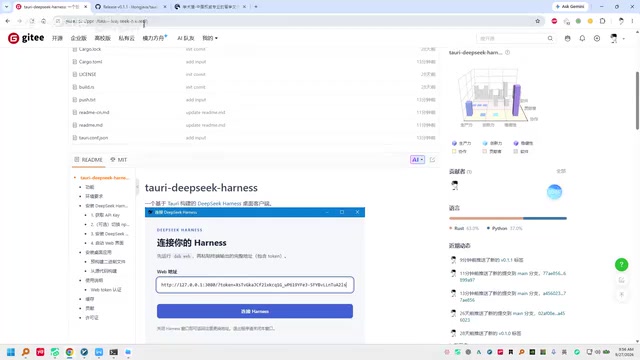The width and height of the screenshot is (640, 360).
Task: Open the Cargo.toml file
Action: pyautogui.click(x=90, y=62)
